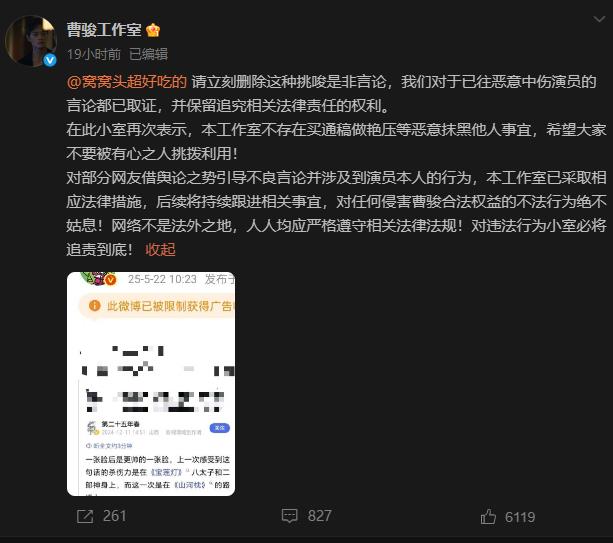
Task: Open the @窝窝头超好吃的 mention link
Action: point(127,82)
